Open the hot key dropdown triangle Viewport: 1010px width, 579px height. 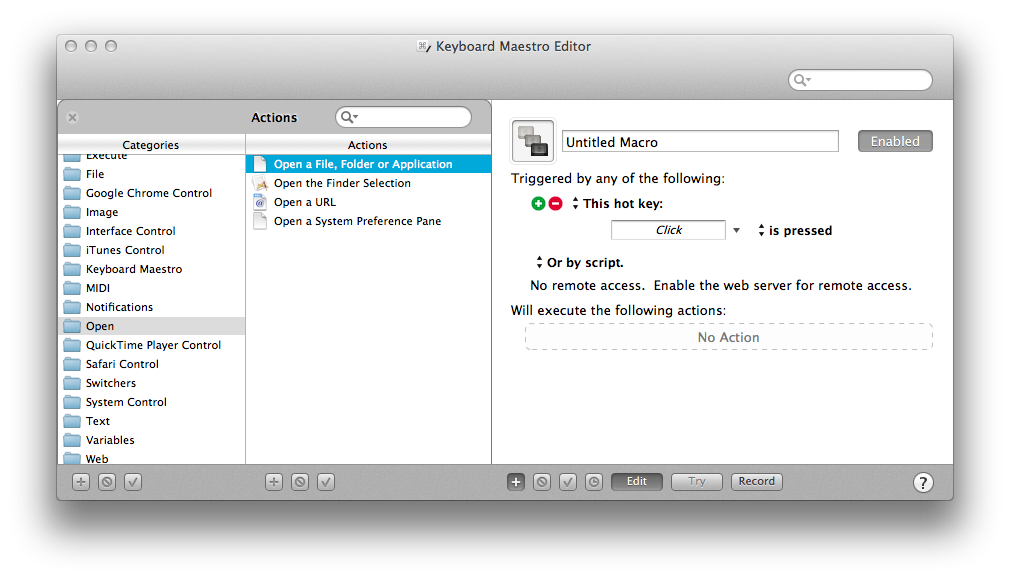pos(736,231)
